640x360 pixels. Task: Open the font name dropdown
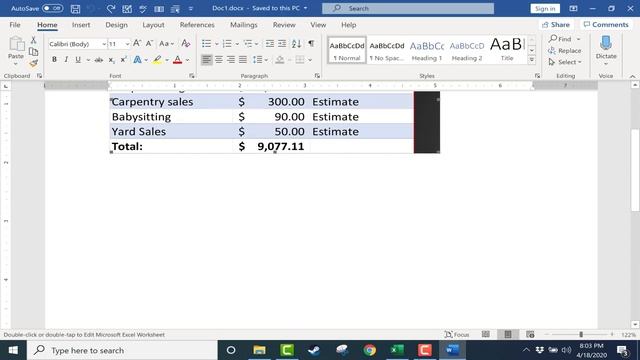pyautogui.click(x=104, y=44)
